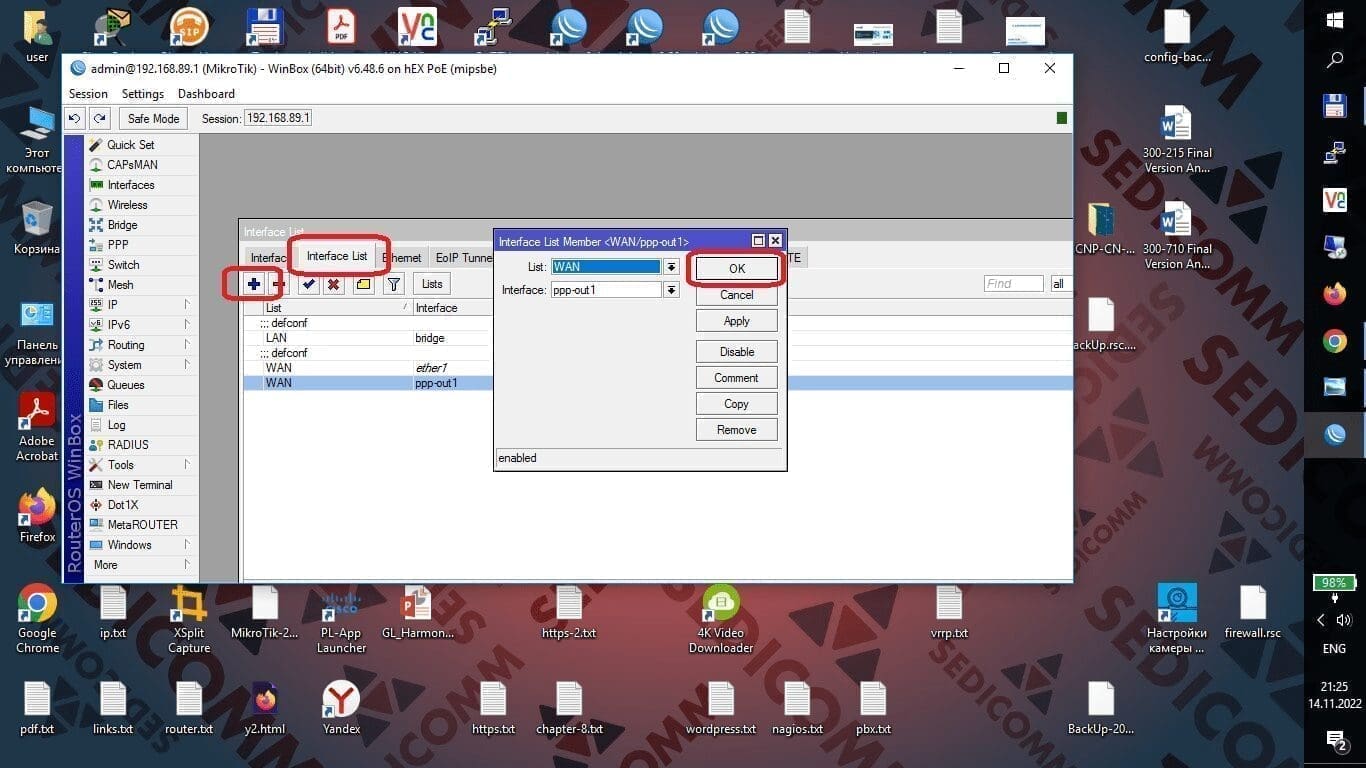The height and width of the screenshot is (768, 1366).
Task: Open the List dropdown arrow
Action: point(671,267)
